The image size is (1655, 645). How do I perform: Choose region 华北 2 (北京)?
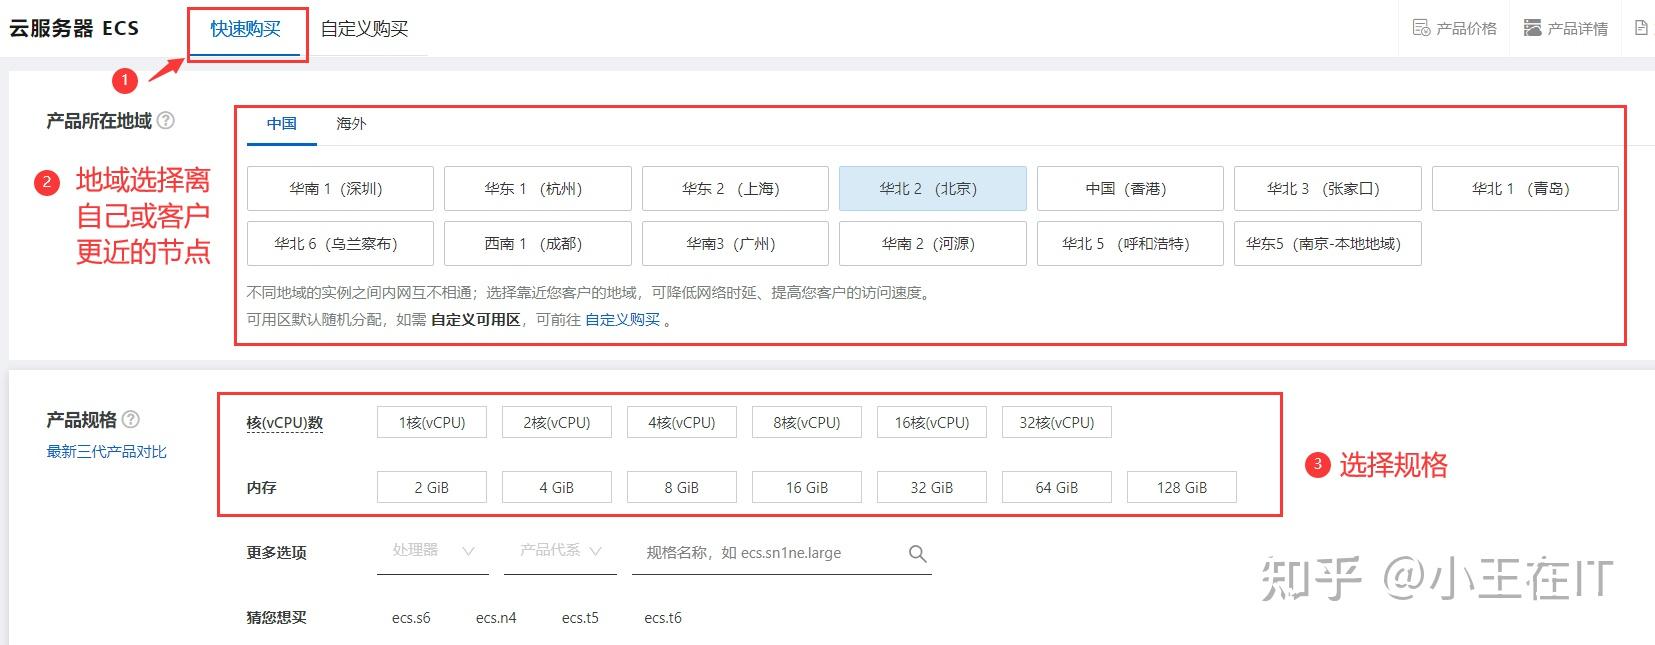(933, 188)
